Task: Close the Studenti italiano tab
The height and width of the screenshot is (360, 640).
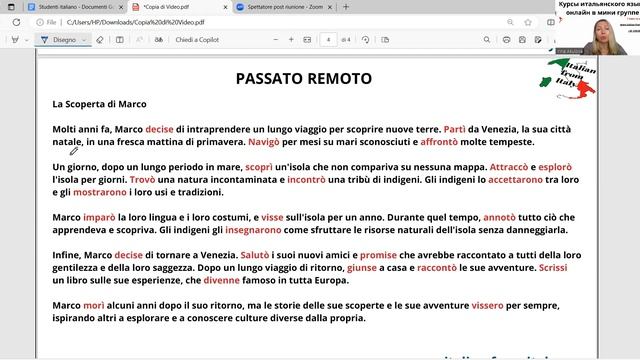Action: (x=121, y=7)
